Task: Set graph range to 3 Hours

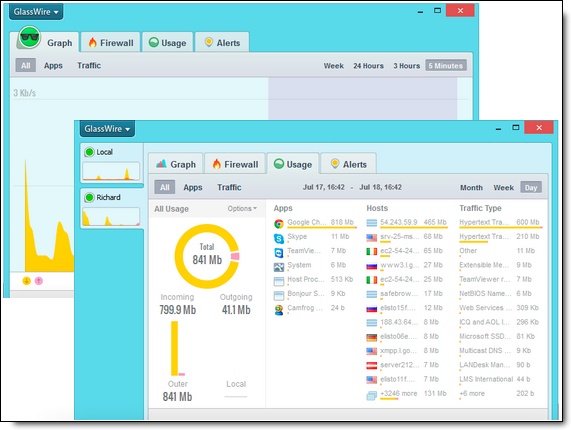Action: (x=406, y=66)
